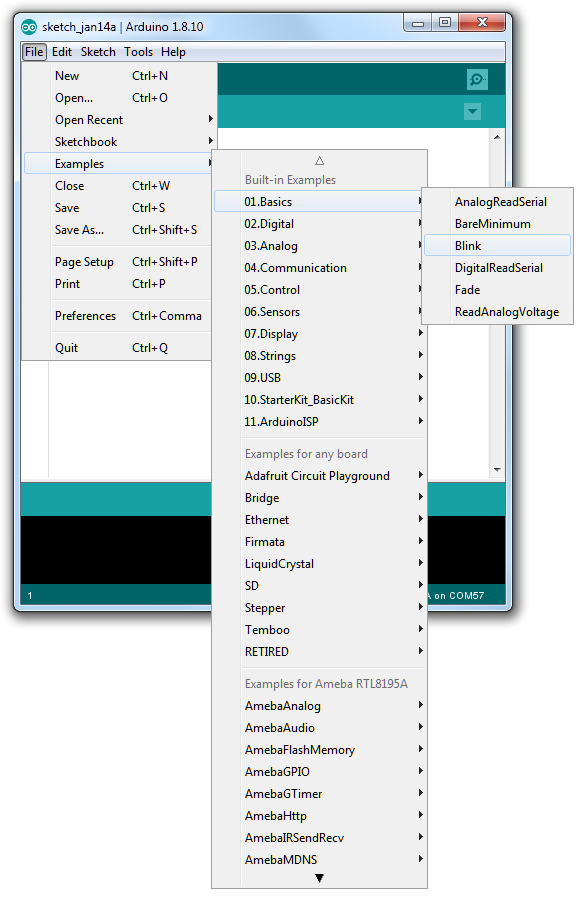Minimize the Arduino window
Viewport: 583px width, 899px height.
point(418,23)
